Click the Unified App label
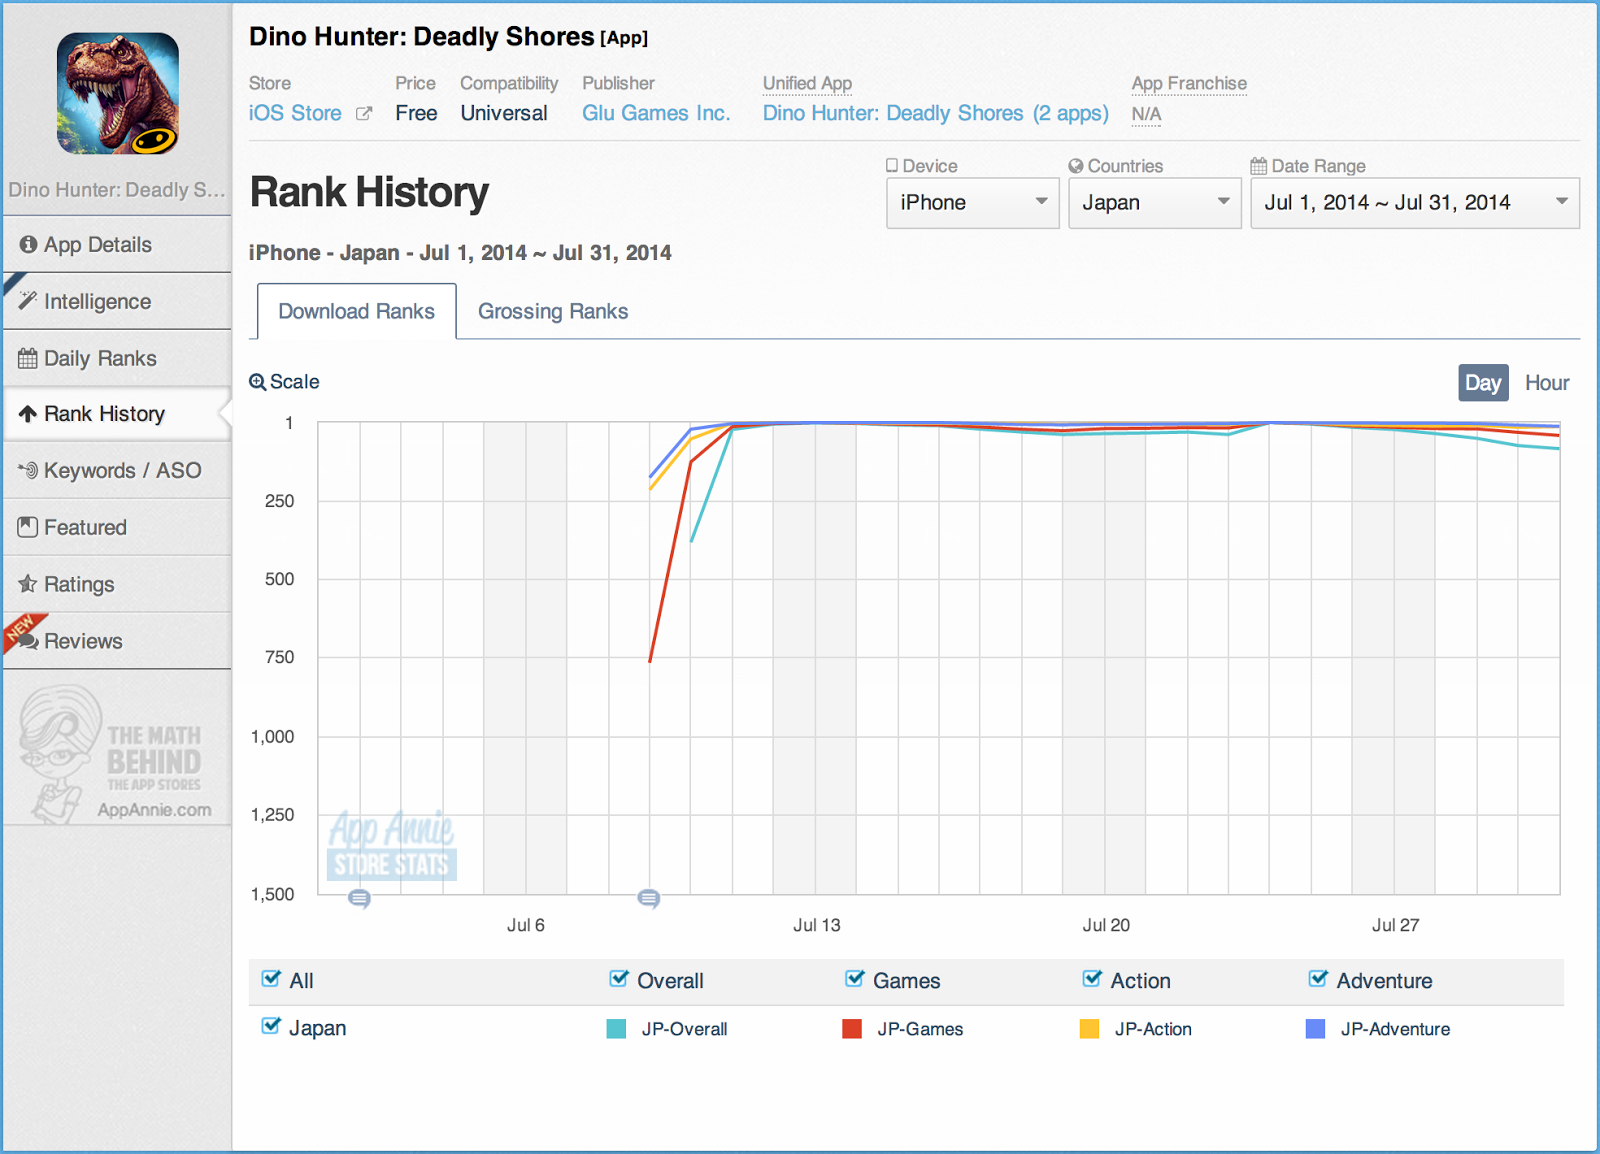The image size is (1600, 1154). click(x=807, y=83)
